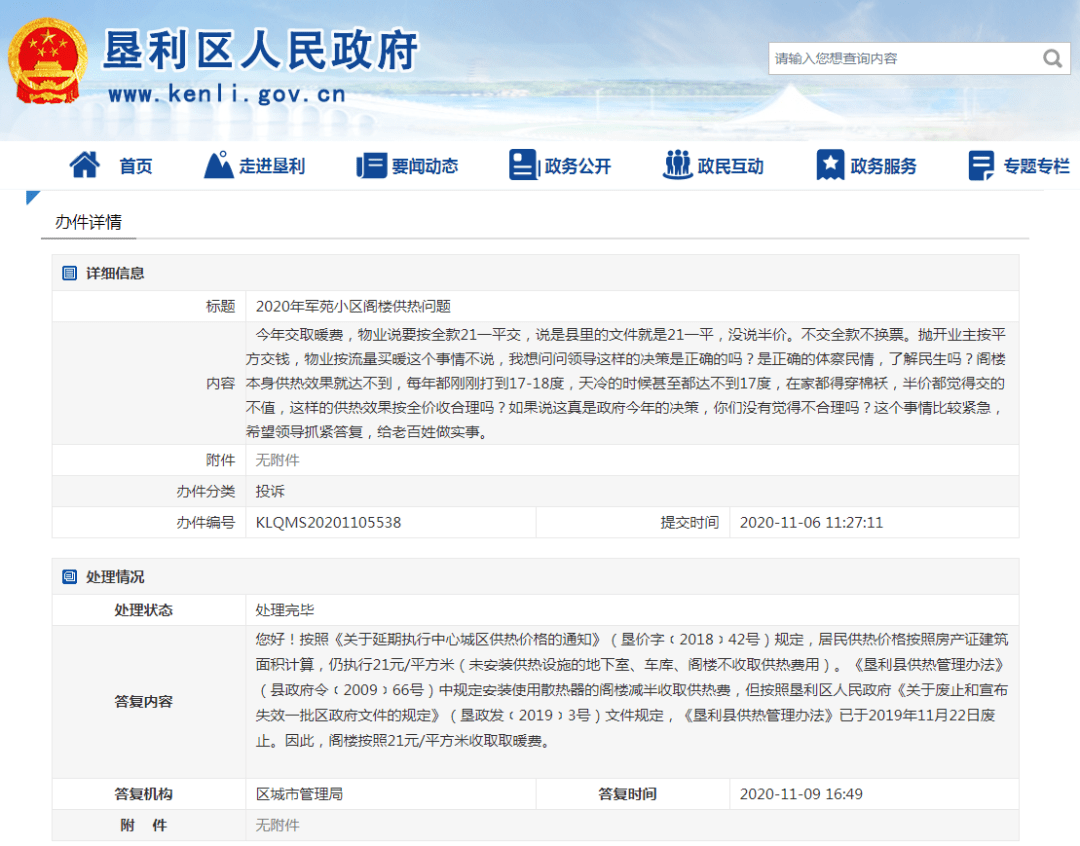Viewport: 1080px width, 846px height.
Task: Click the case number KLQMS20201105538
Action: tap(328, 522)
